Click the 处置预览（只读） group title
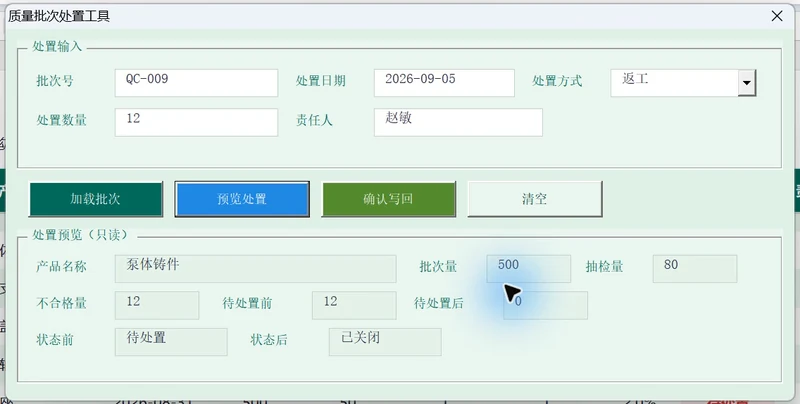Screen dimensions: 800x404 (80, 235)
